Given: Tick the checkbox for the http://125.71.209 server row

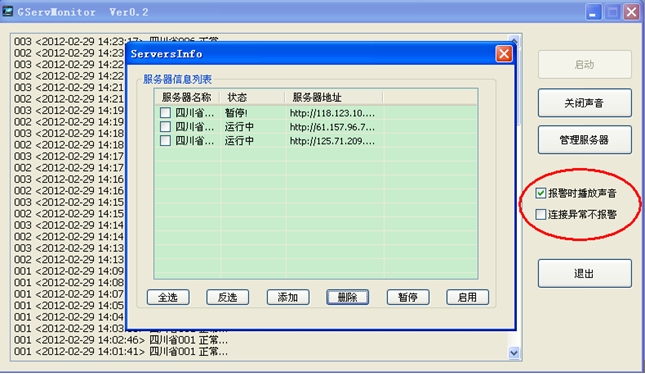Looking at the screenshot, I should click(165, 141).
